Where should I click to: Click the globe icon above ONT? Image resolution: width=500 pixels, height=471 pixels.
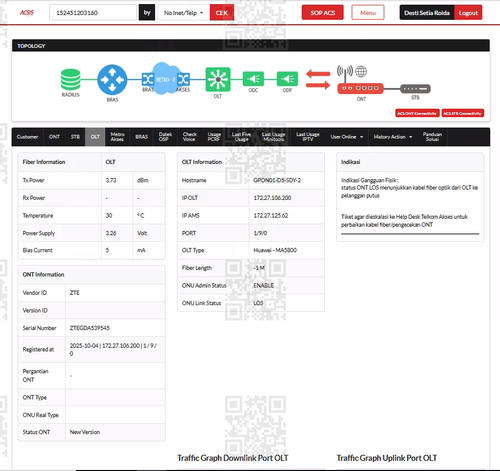point(361,71)
